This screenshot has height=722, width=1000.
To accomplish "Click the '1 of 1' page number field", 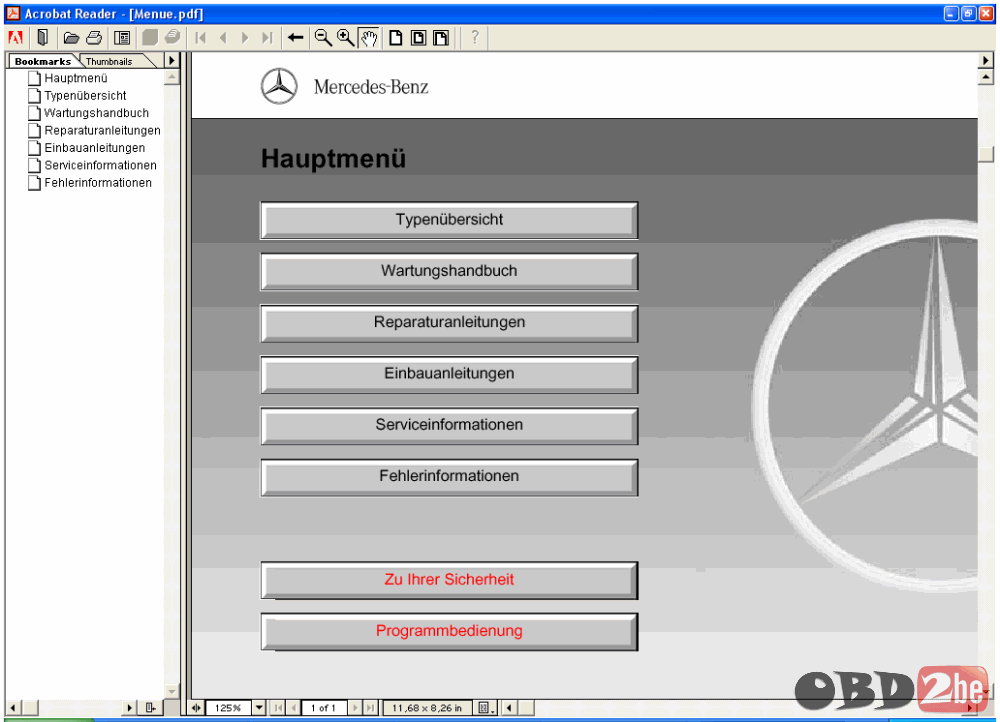I will click(x=323, y=707).
